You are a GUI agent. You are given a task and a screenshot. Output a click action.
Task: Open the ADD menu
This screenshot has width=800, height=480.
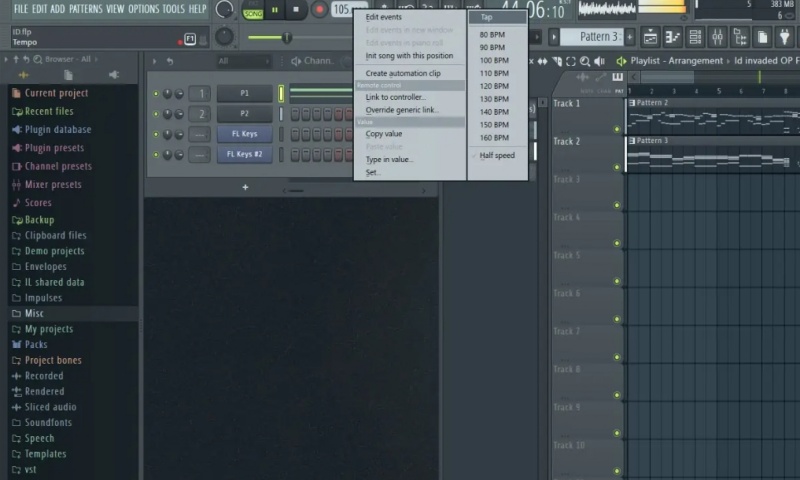[x=58, y=9]
